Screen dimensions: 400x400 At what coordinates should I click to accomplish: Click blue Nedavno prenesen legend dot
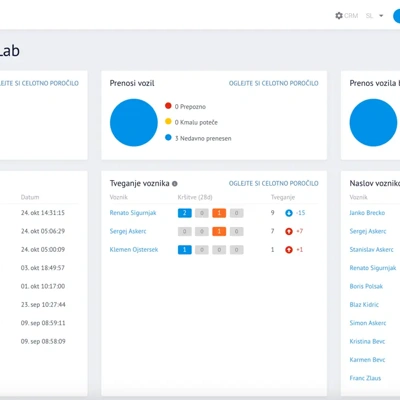tap(168, 137)
